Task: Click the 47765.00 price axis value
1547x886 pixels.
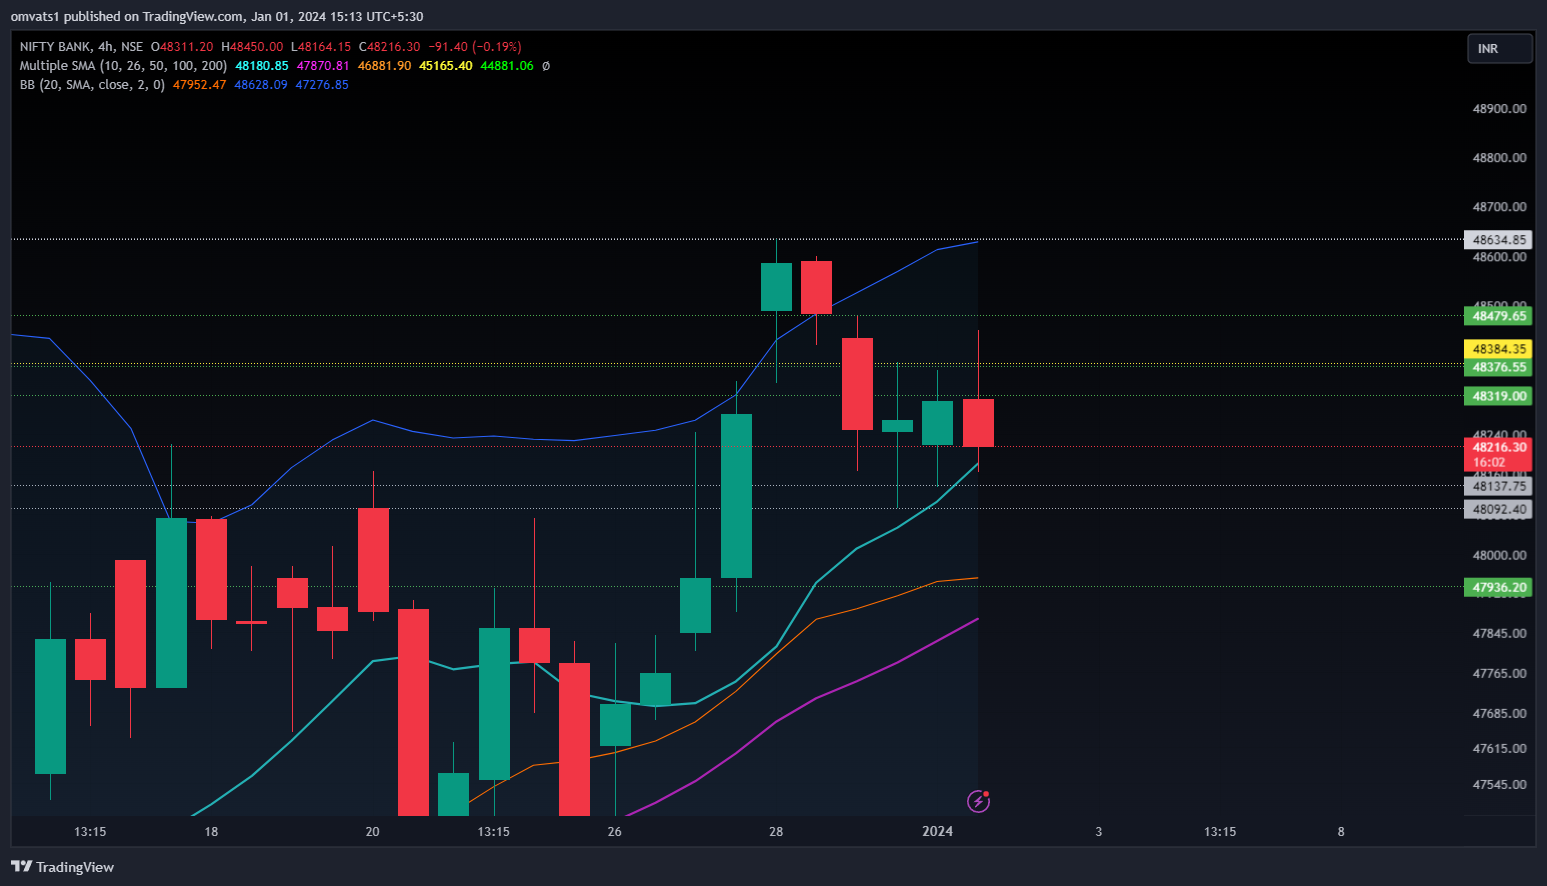Action: (x=1499, y=674)
